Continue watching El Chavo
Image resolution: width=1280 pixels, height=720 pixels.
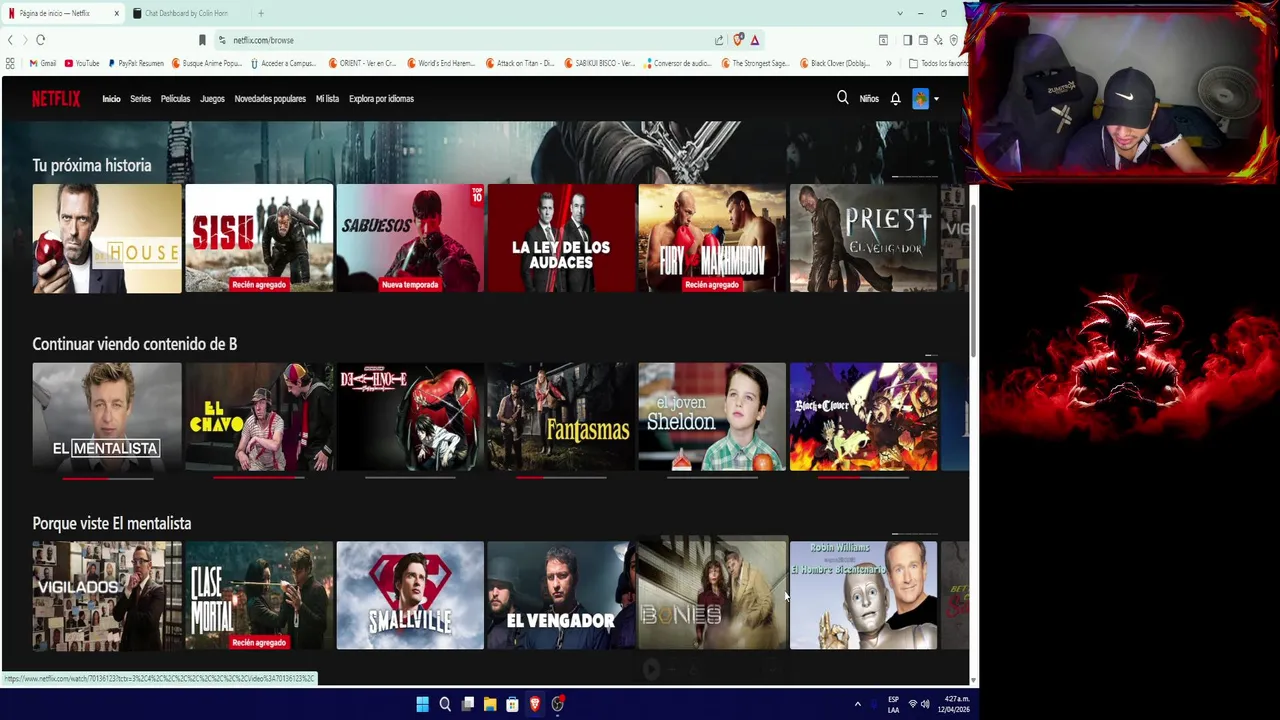(x=259, y=416)
